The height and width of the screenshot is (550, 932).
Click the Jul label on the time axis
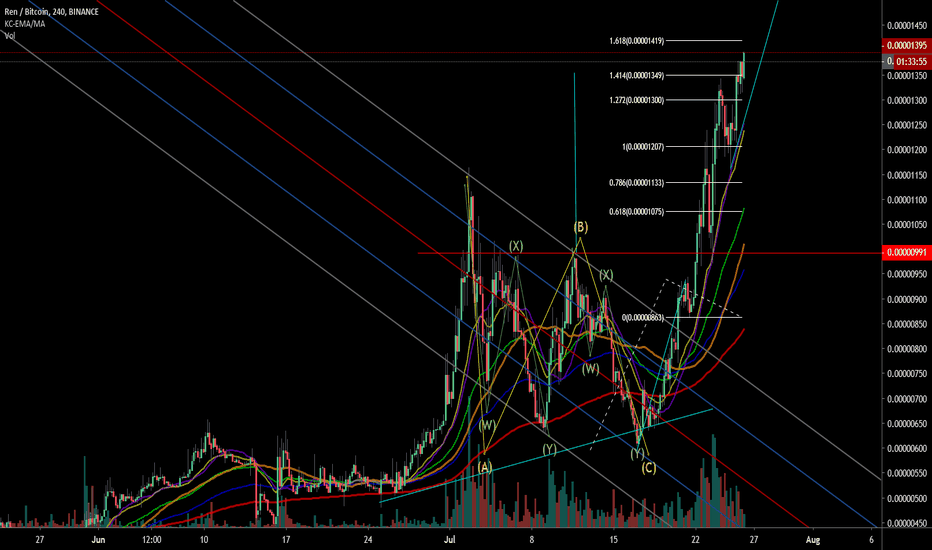[x=449, y=540]
